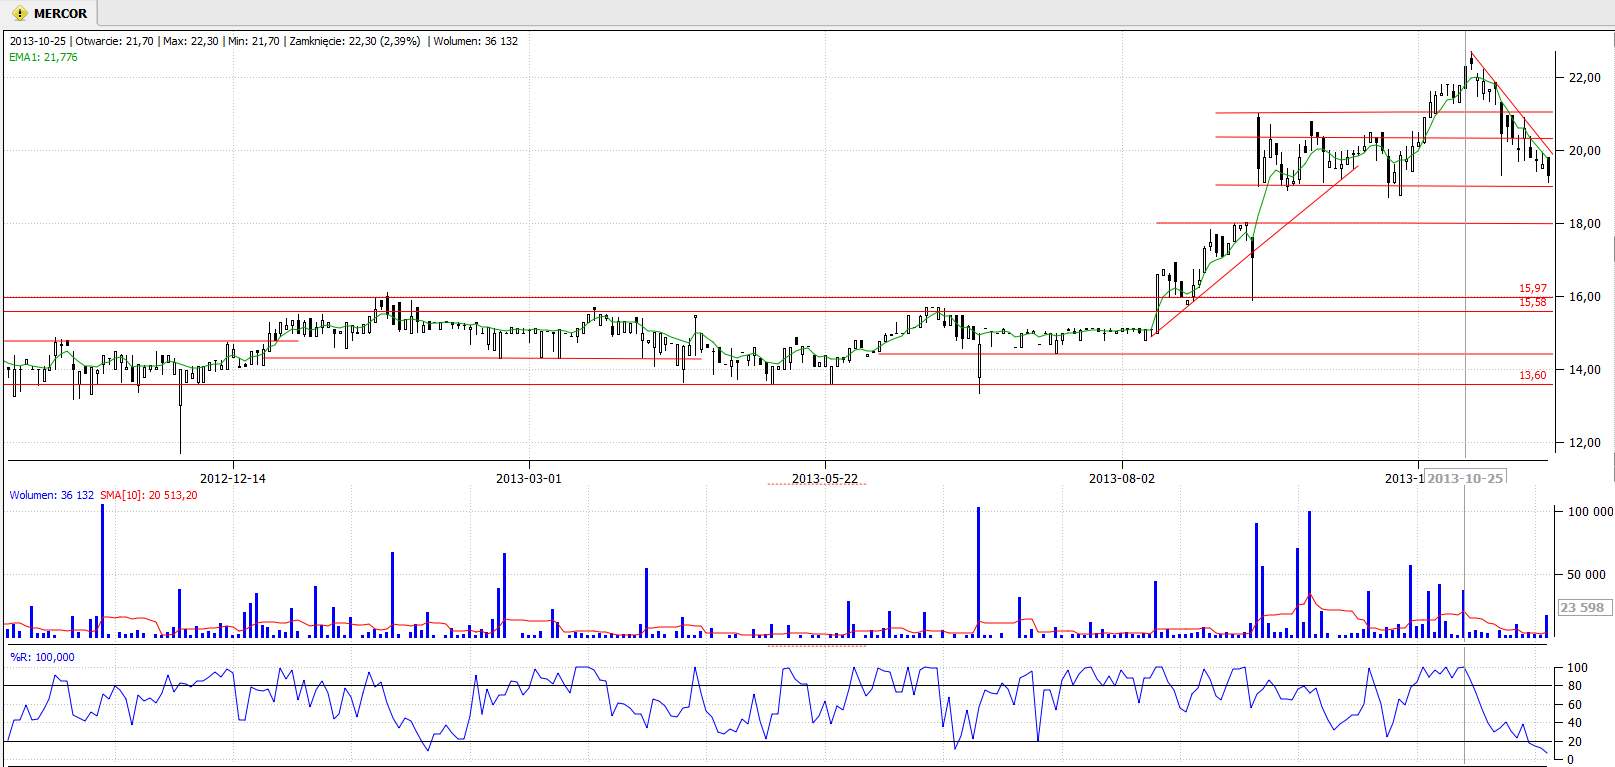1615x767 pixels.
Task: Click the Zamknięcie: 22,30 (2,39%) header value
Action: pos(355,41)
